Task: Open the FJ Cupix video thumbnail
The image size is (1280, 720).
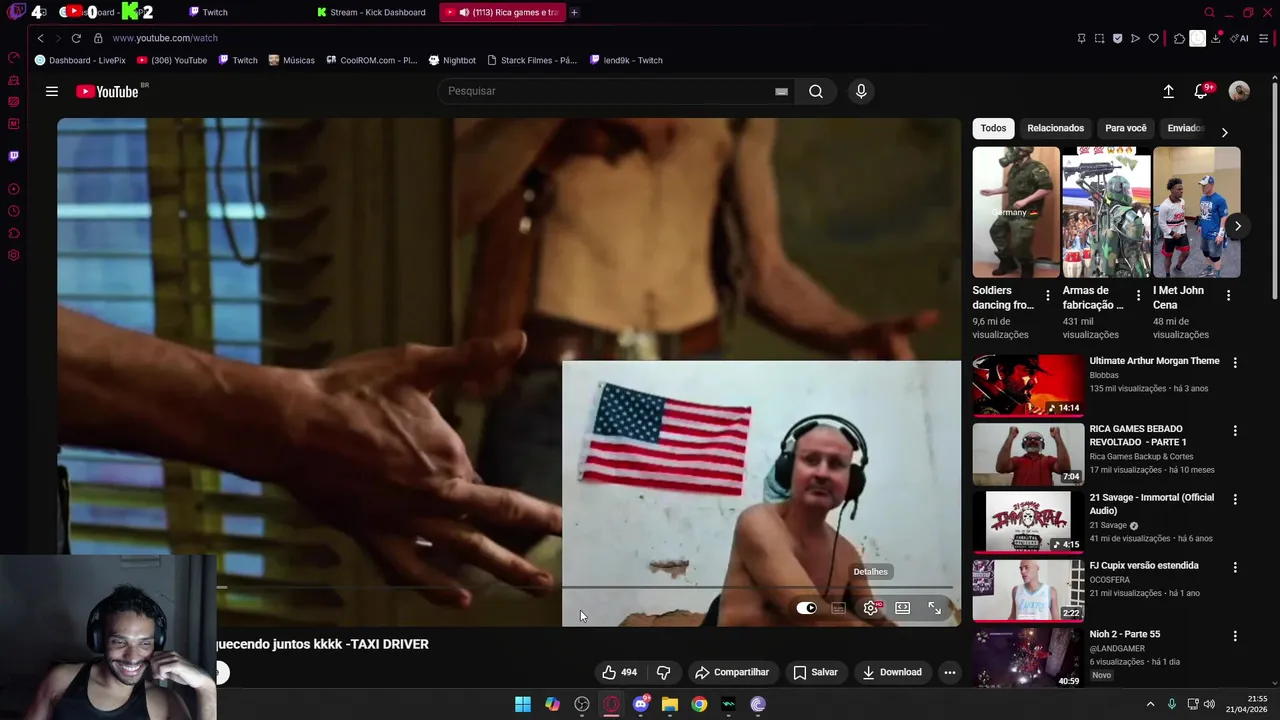Action: point(1028,590)
